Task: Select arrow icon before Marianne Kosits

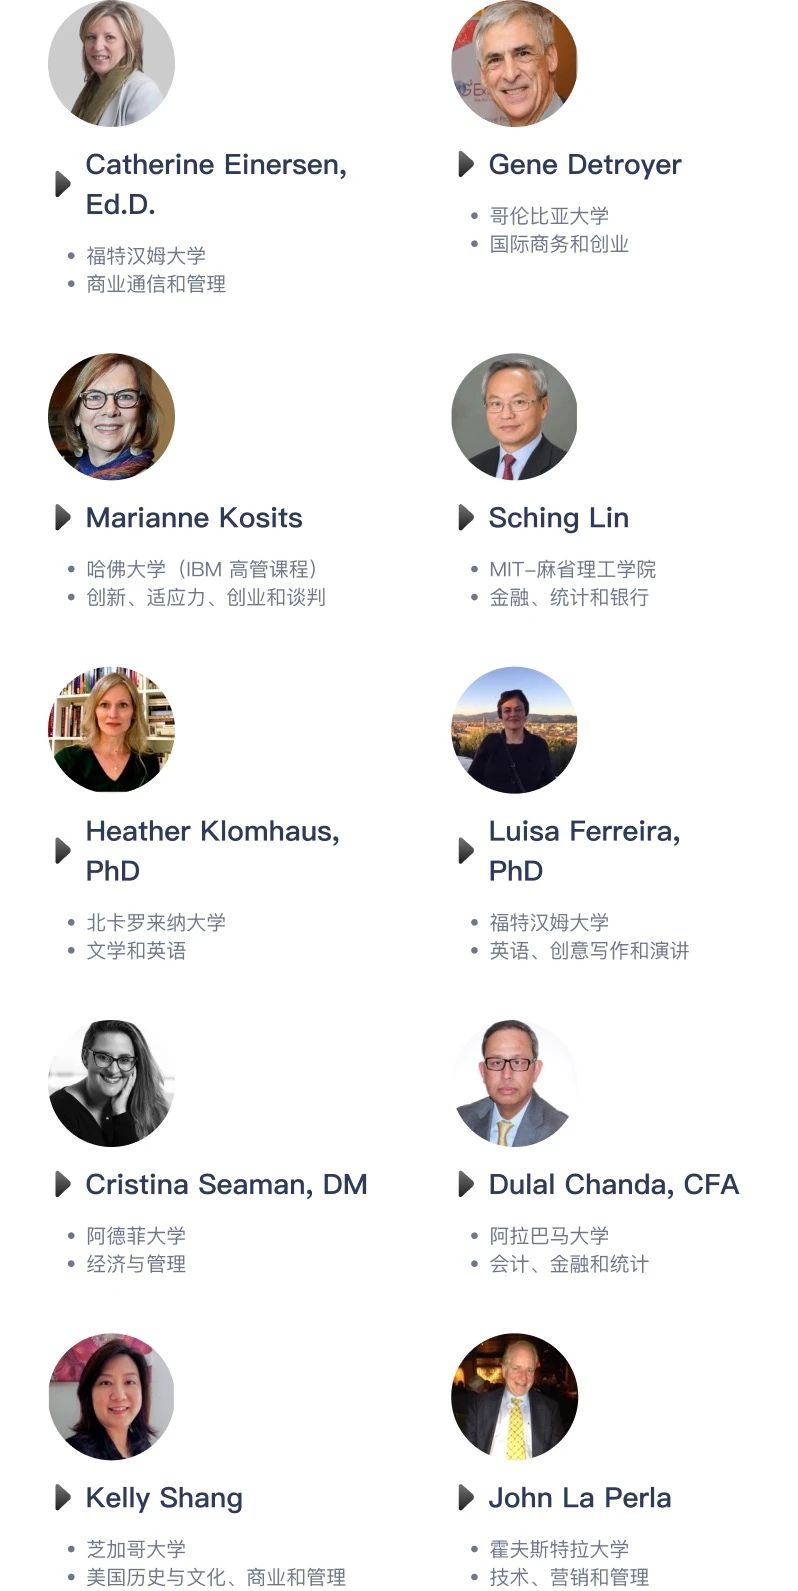Action: [62, 517]
